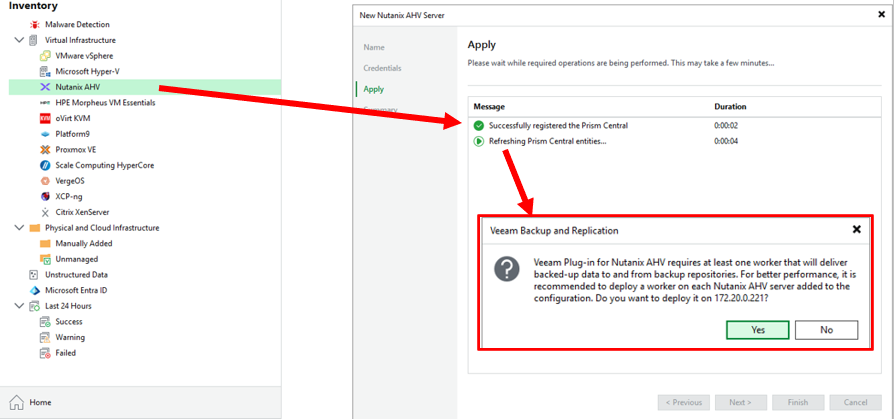Viewport: 894px width, 419px height.
Task: Click the Success status icon
Action: tap(45, 322)
